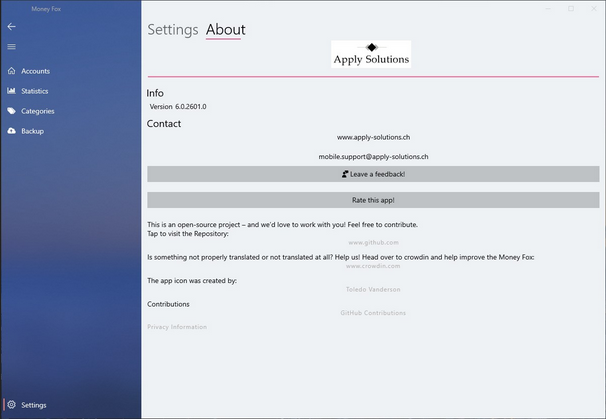Screen dimensions: 606x419
Task: Click the Settings gear icon
Action: 12,405
